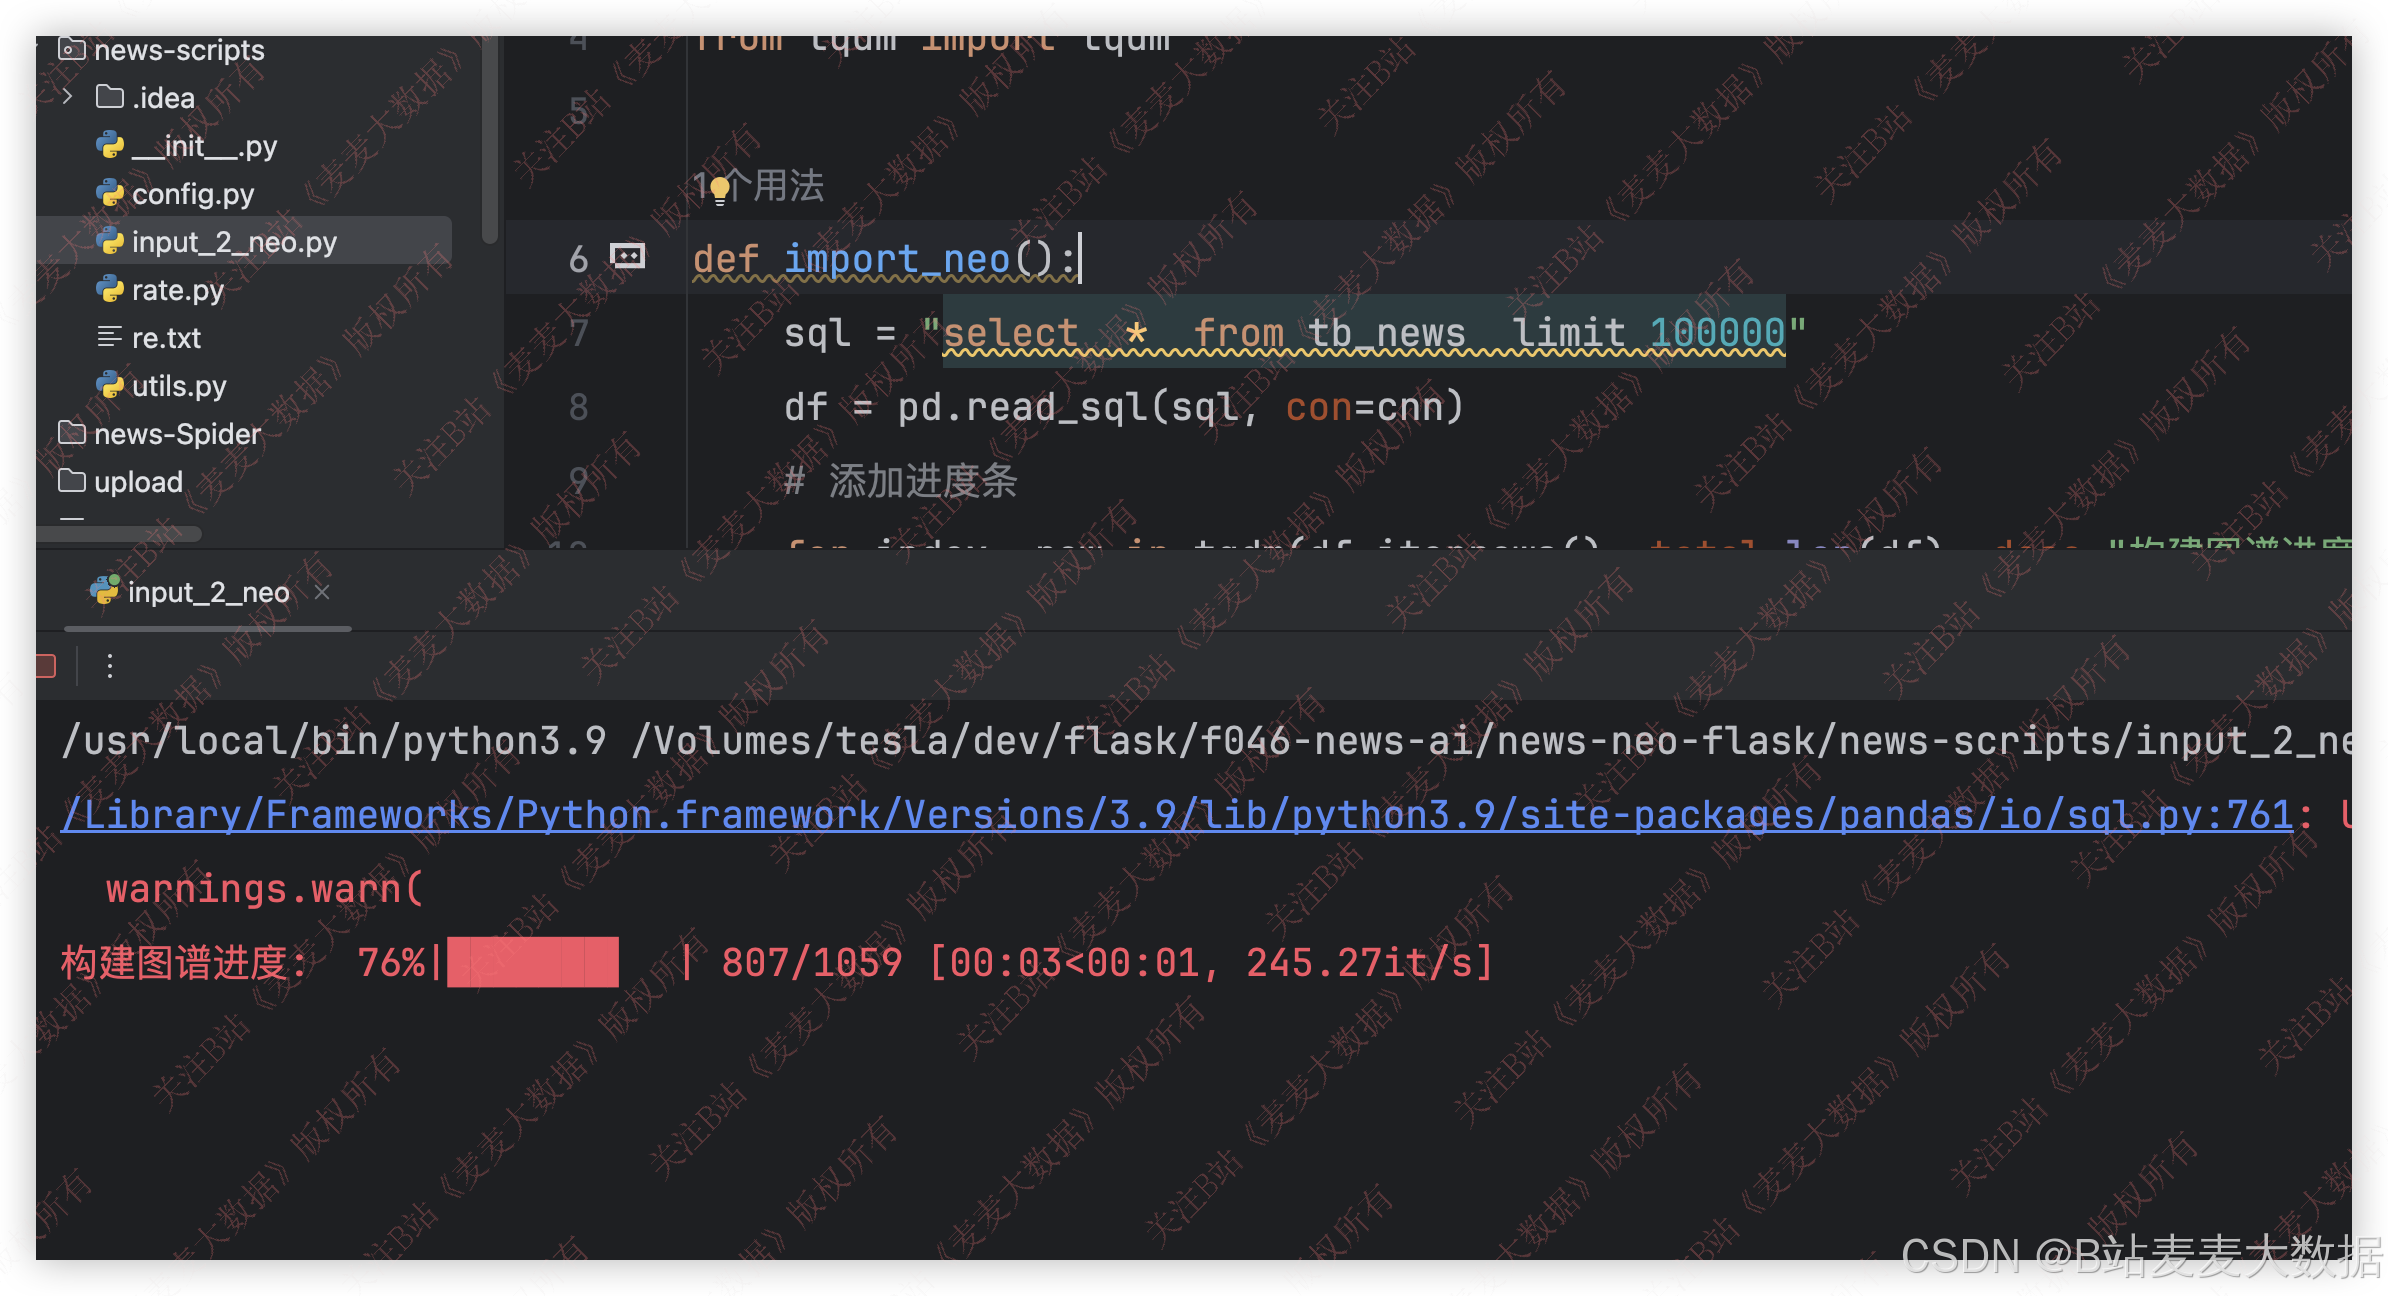
Task: Open the re.txt text file
Action: [x=165, y=338]
